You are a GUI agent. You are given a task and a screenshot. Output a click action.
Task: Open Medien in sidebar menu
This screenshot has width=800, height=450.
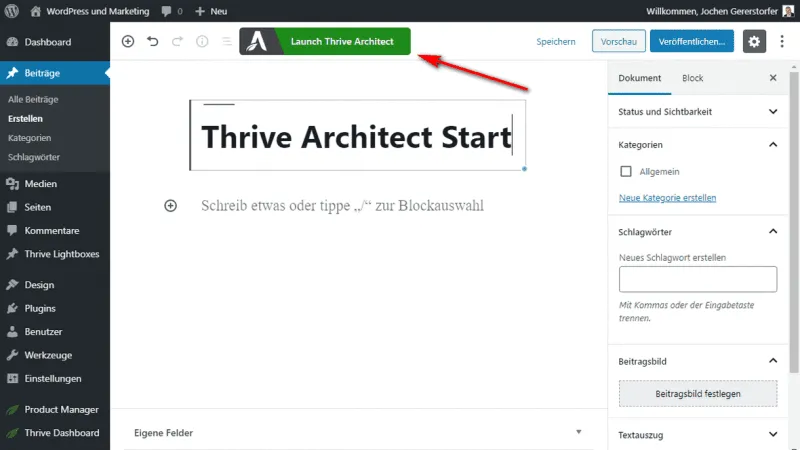(x=55, y=184)
